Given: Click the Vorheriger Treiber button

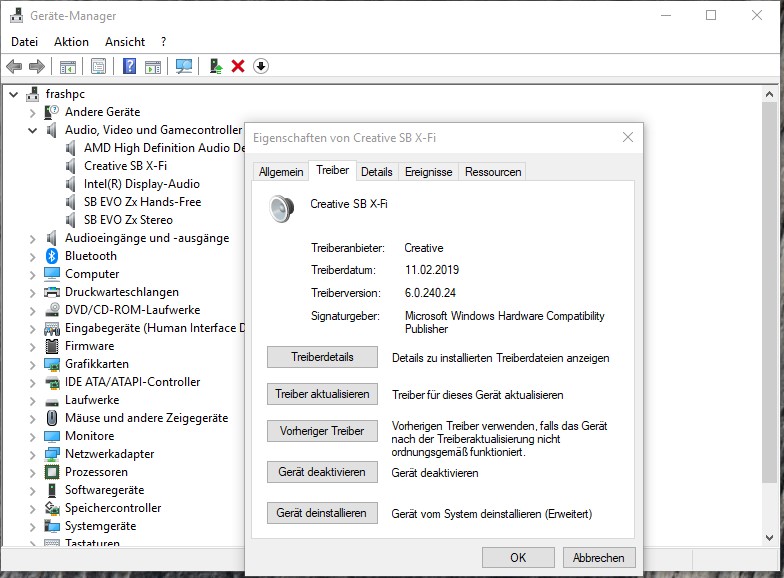Looking at the screenshot, I should pos(322,431).
